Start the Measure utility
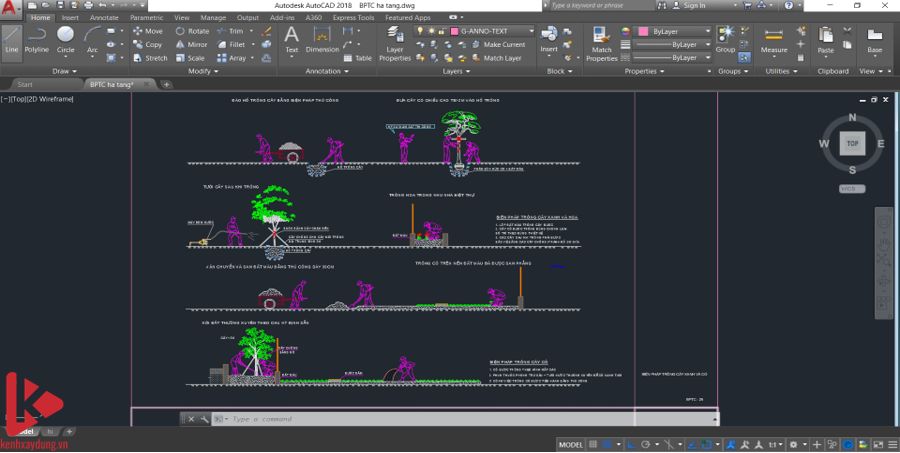 pos(774,40)
